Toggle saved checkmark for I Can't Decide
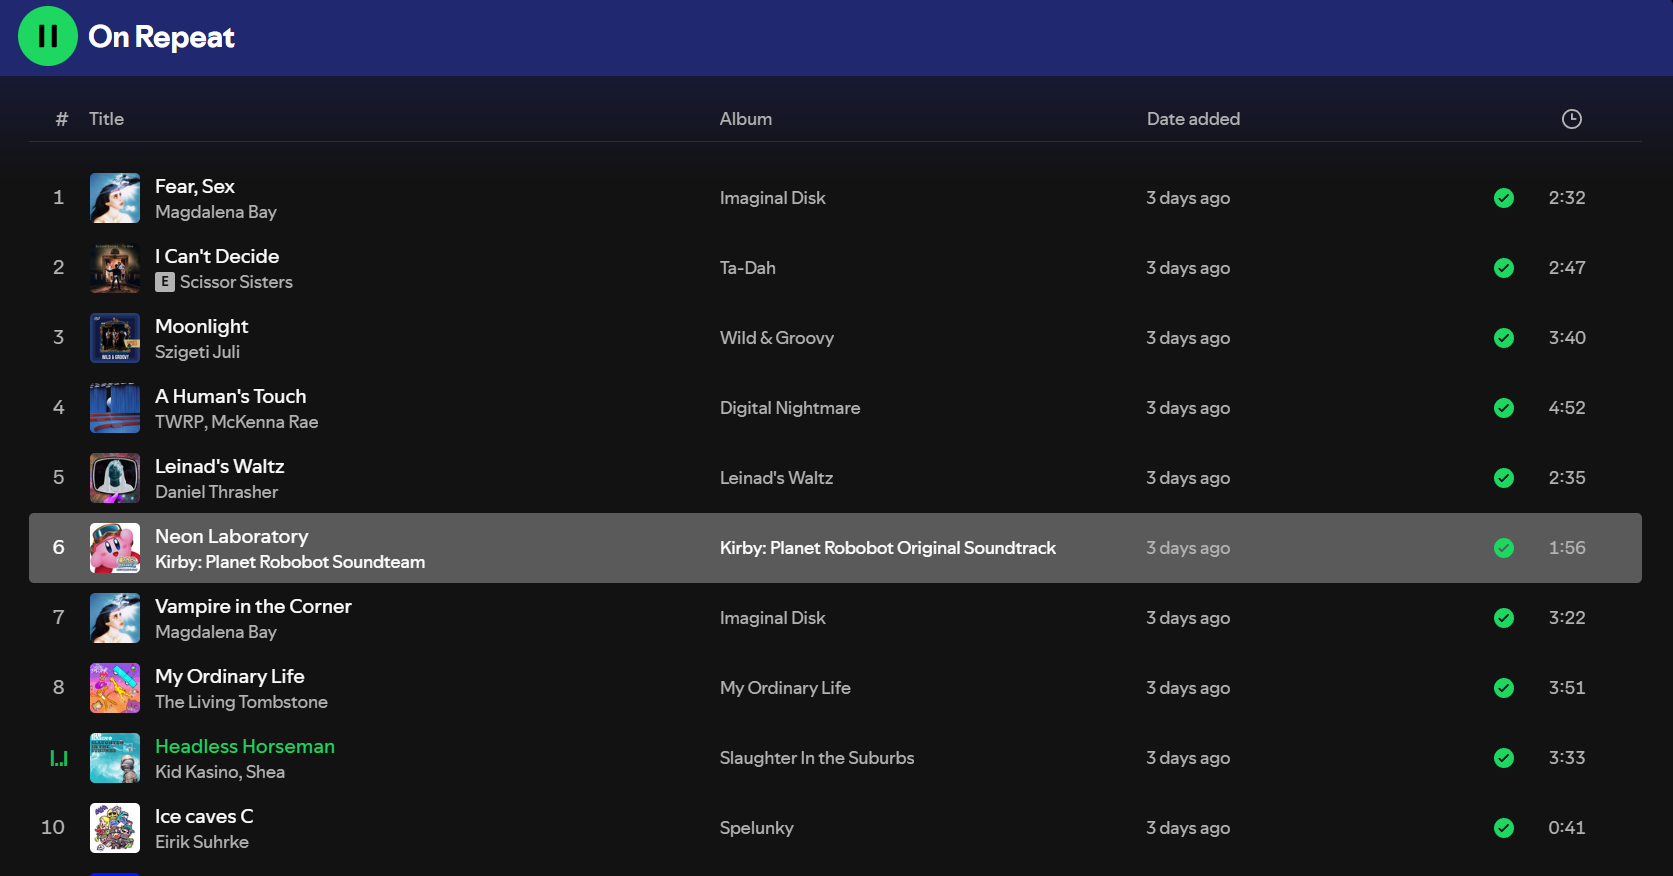 pyautogui.click(x=1504, y=268)
